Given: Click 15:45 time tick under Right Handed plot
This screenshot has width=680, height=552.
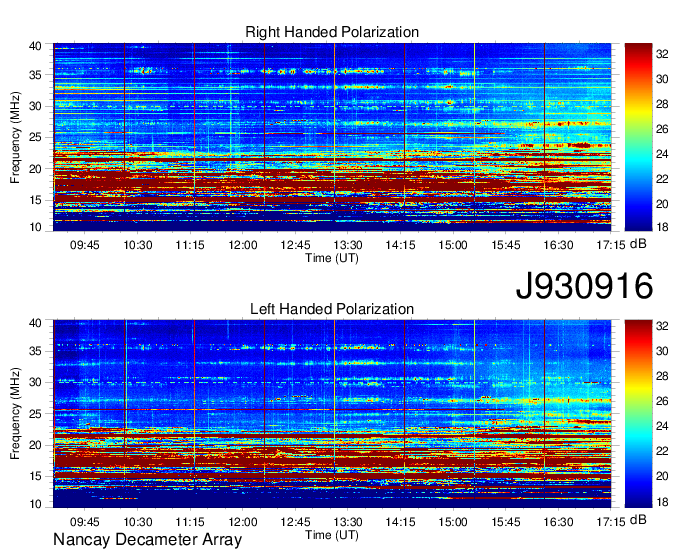Looking at the screenshot, I should (x=506, y=245).
